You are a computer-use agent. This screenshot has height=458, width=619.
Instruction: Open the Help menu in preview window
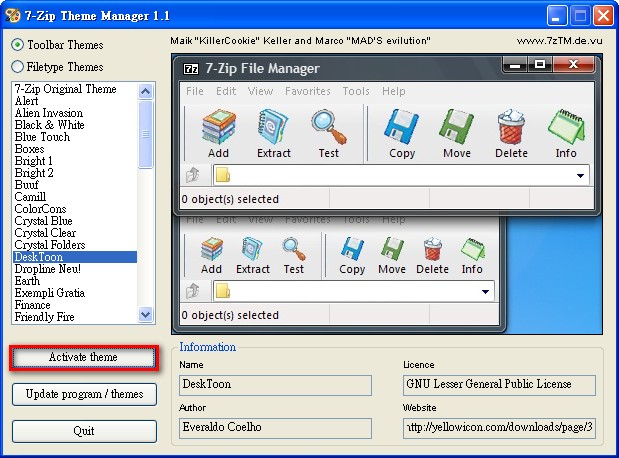click(x=393, y=91)
